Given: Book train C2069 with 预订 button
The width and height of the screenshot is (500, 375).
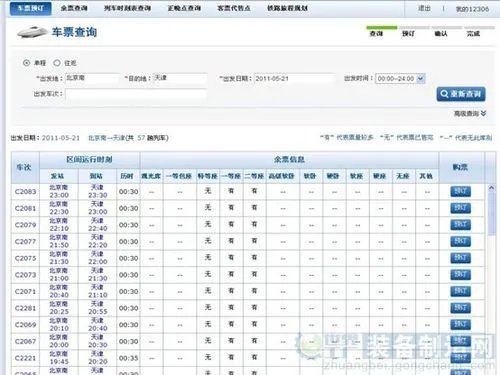Looking at the screenshot, I should click(x=460, y=325).
